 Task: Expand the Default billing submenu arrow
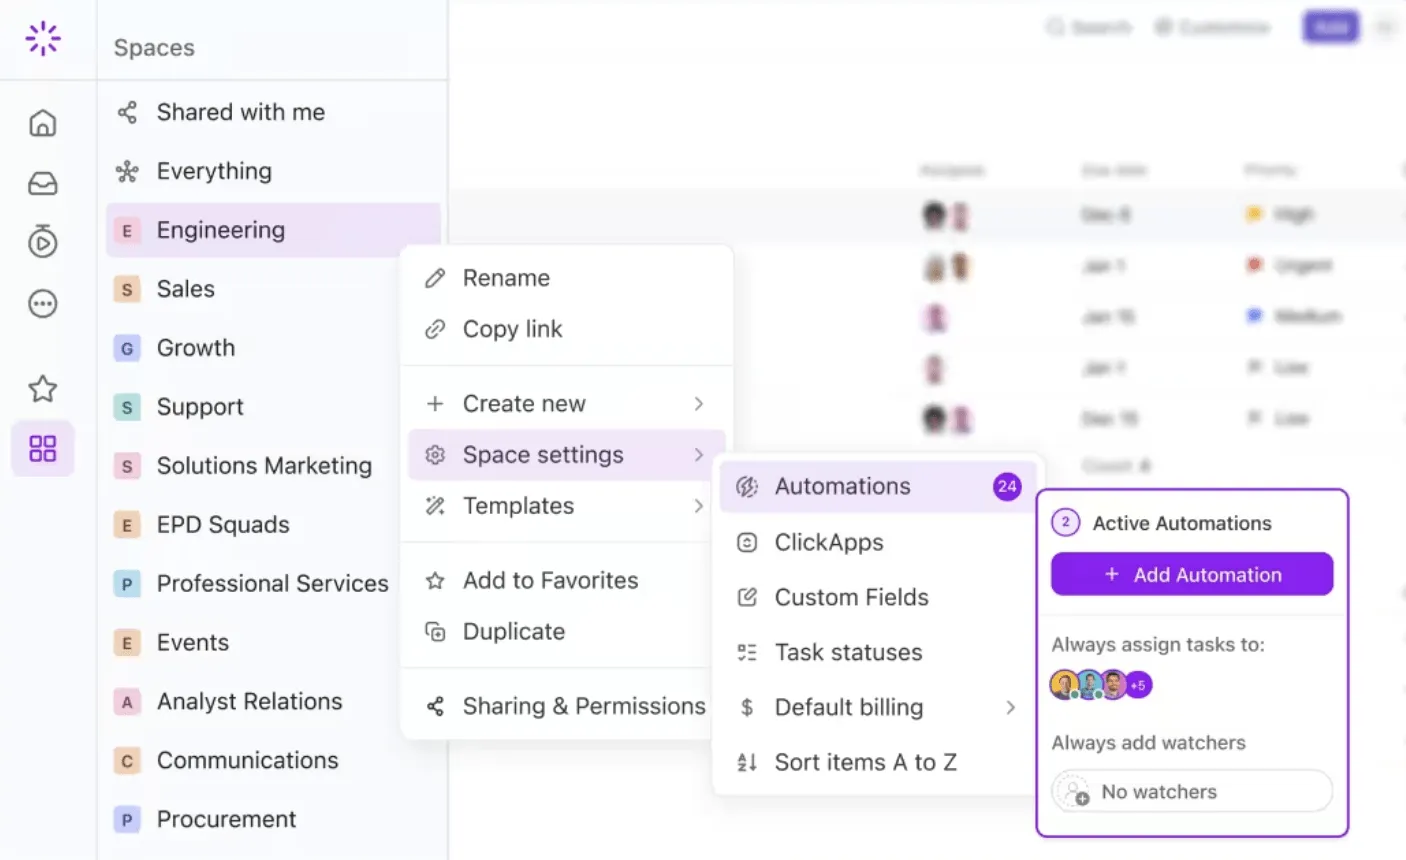1011,707
